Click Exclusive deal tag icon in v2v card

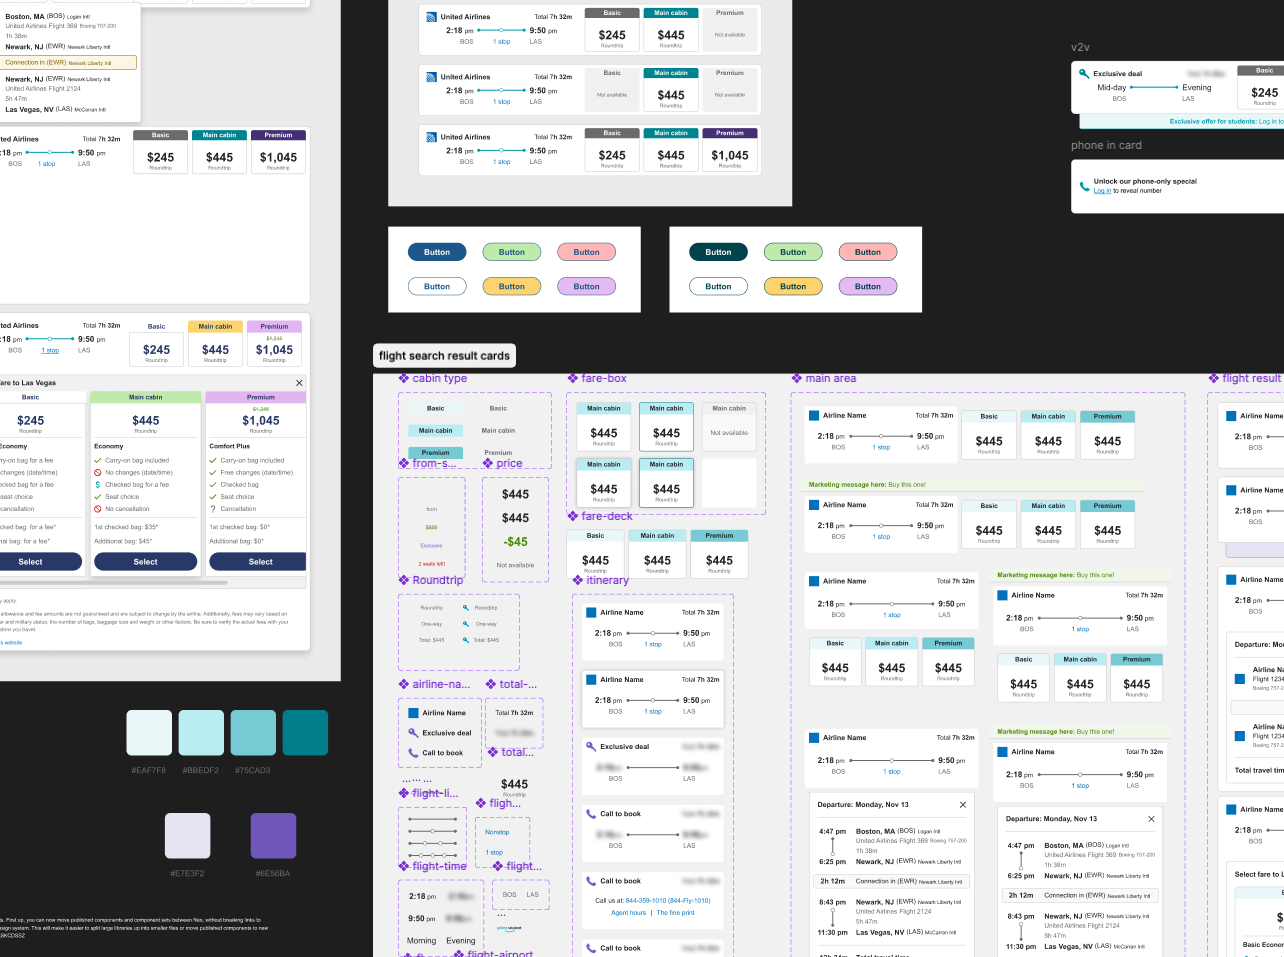click(1084, 73)
